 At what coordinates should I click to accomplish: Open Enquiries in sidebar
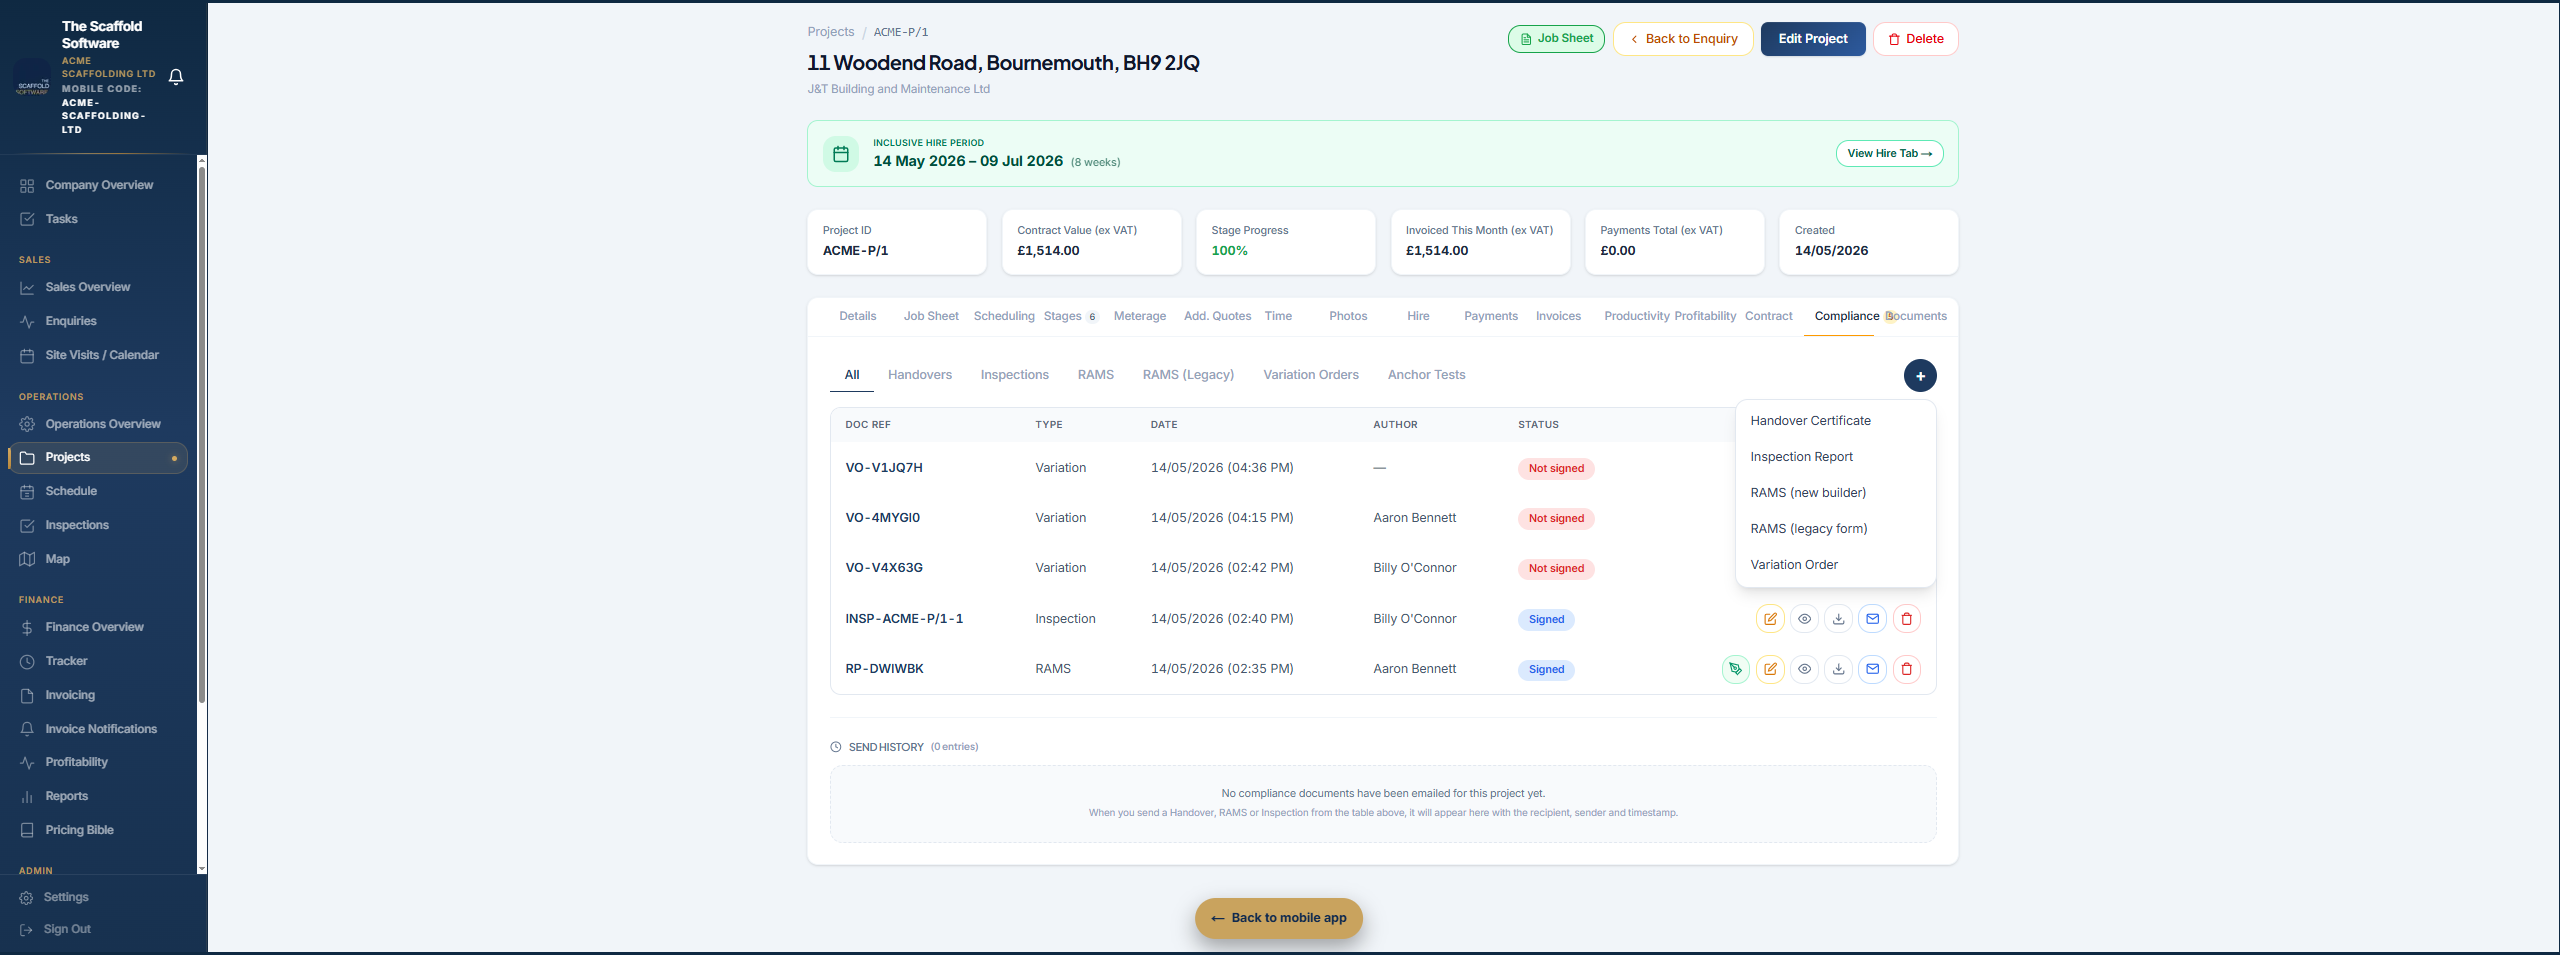pyautogui.click(x=98, y=321)
